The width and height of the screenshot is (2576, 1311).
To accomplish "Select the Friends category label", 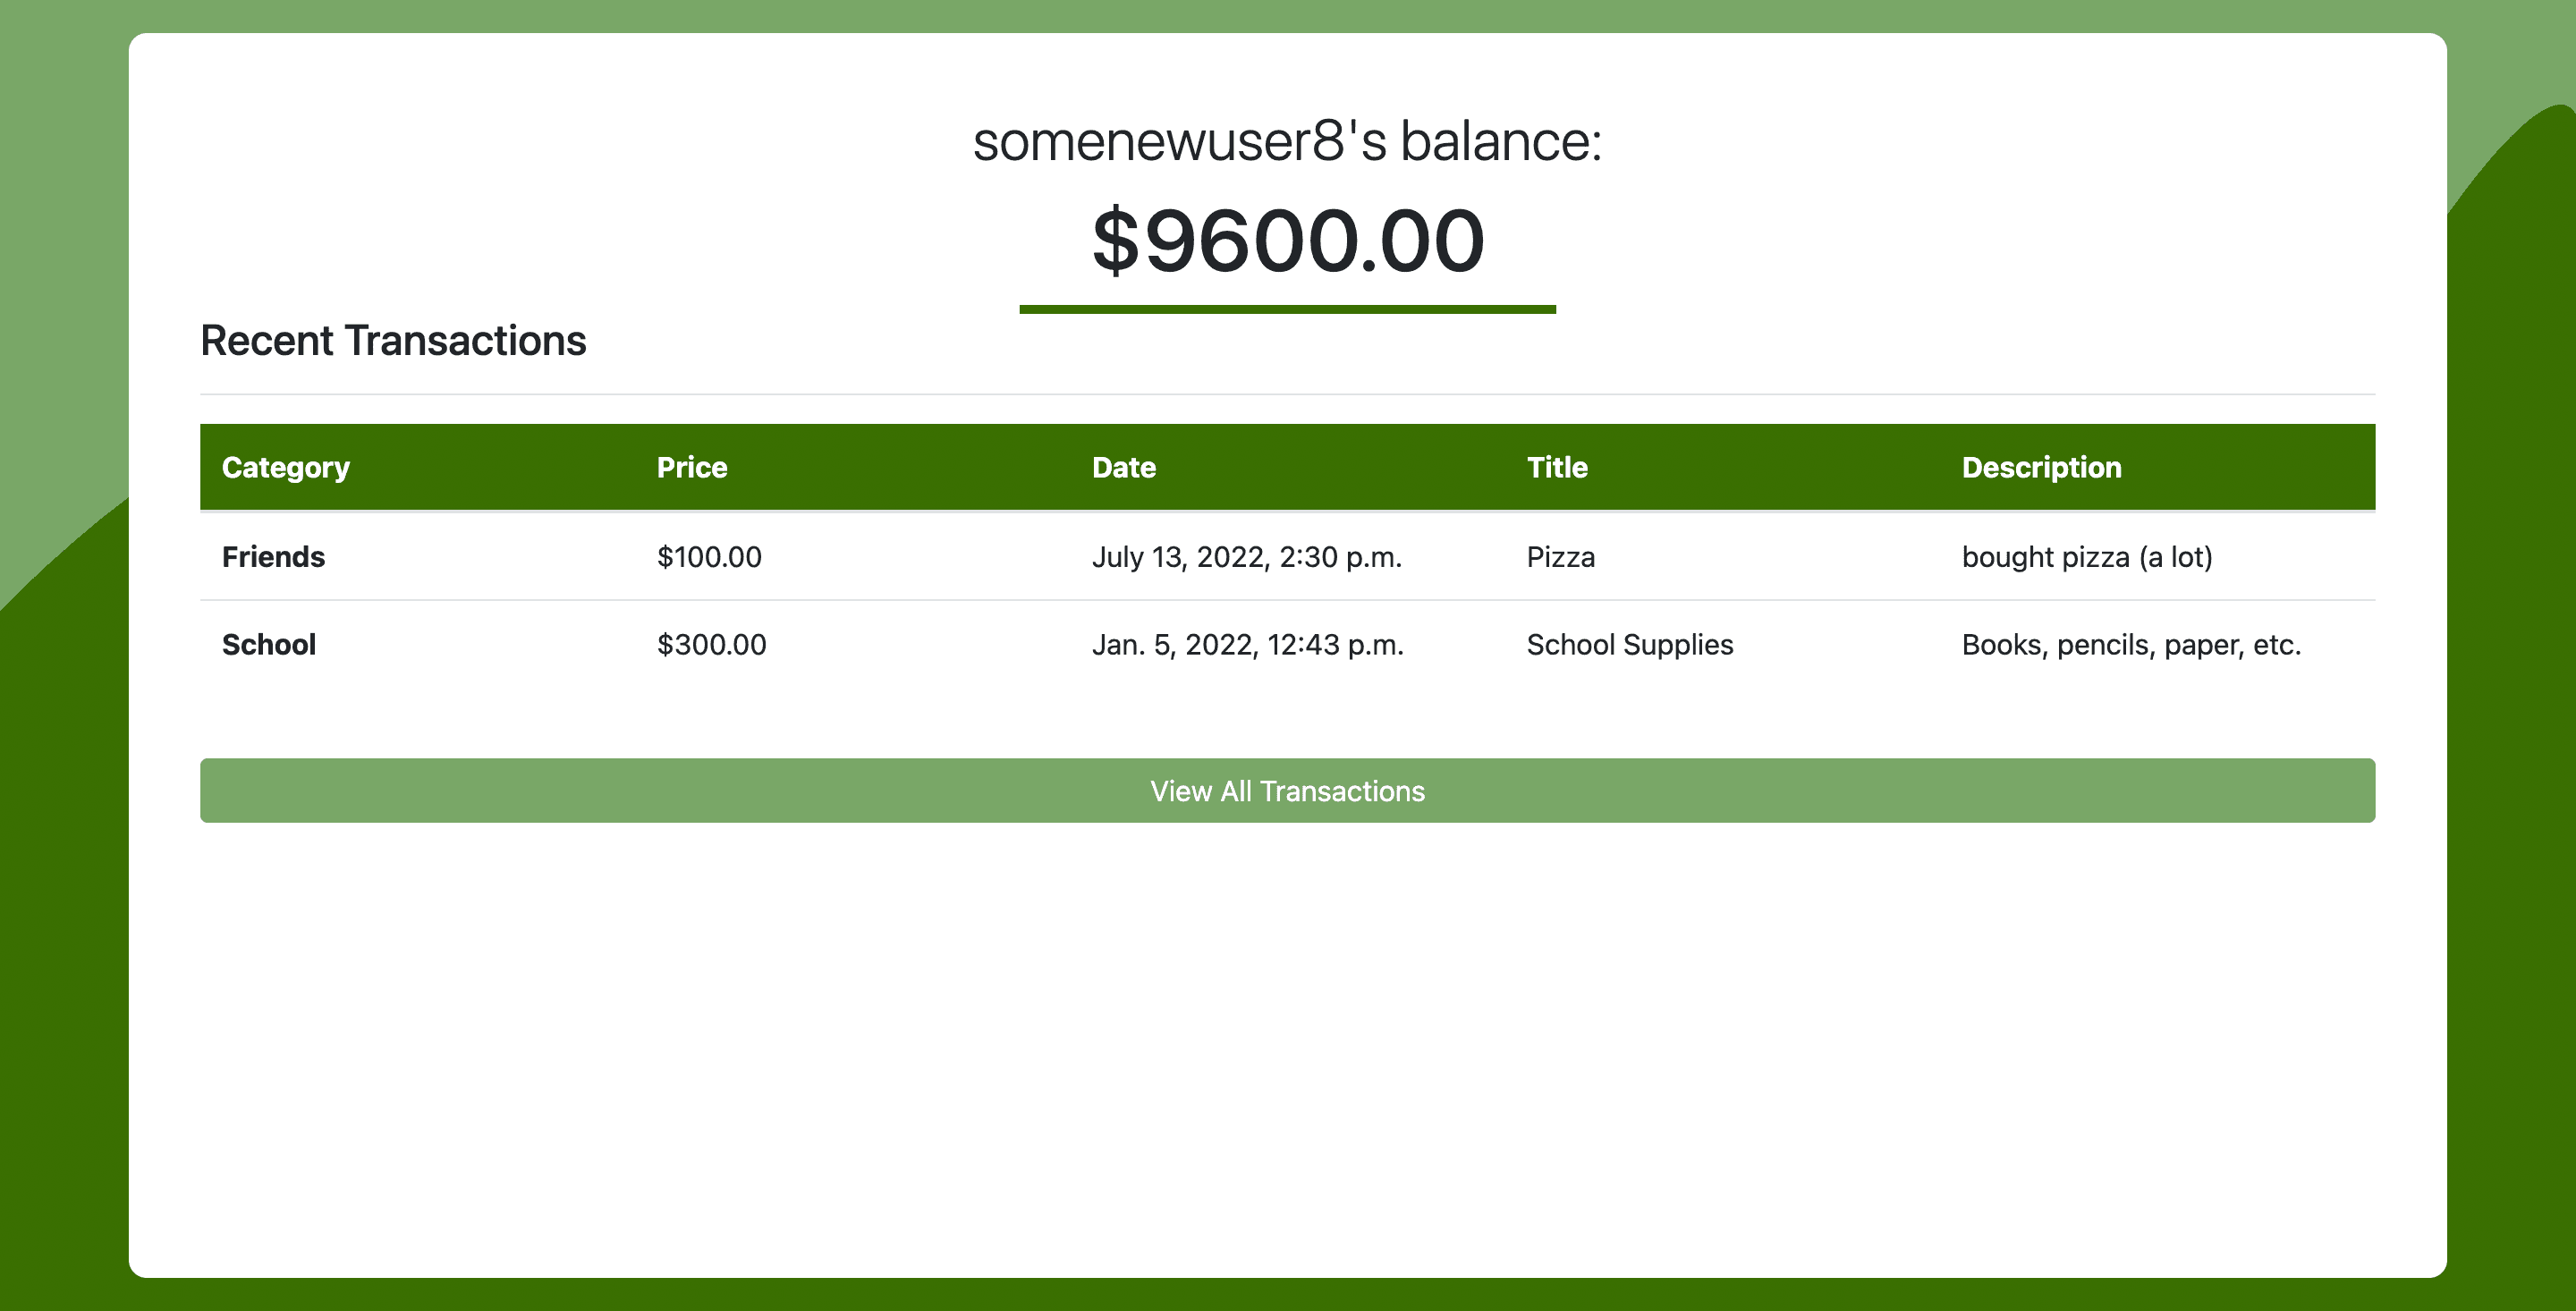I will pyautogui.click(x=273, y=557).
